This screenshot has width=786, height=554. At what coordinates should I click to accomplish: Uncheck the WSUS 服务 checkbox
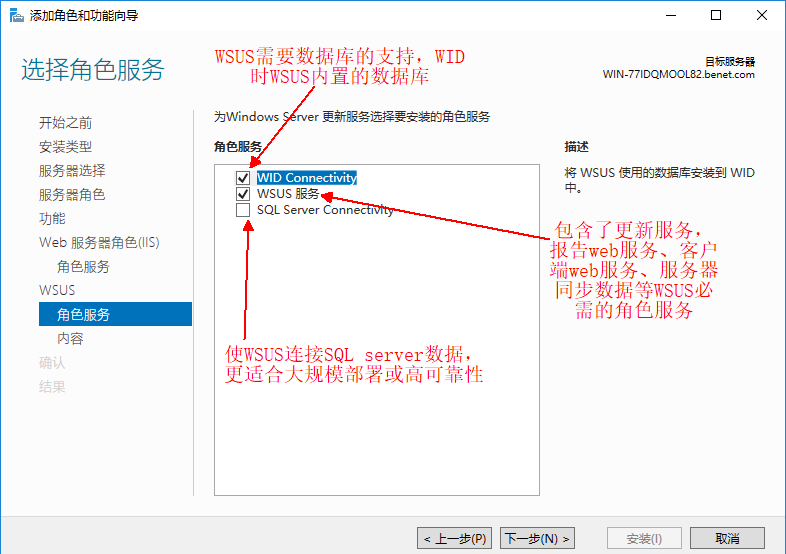243,194
